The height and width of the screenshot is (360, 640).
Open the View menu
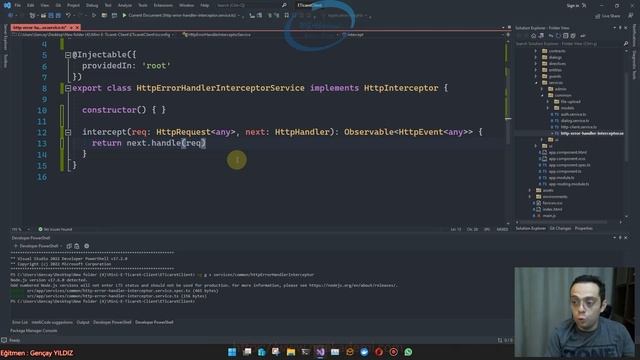(44, 5)
